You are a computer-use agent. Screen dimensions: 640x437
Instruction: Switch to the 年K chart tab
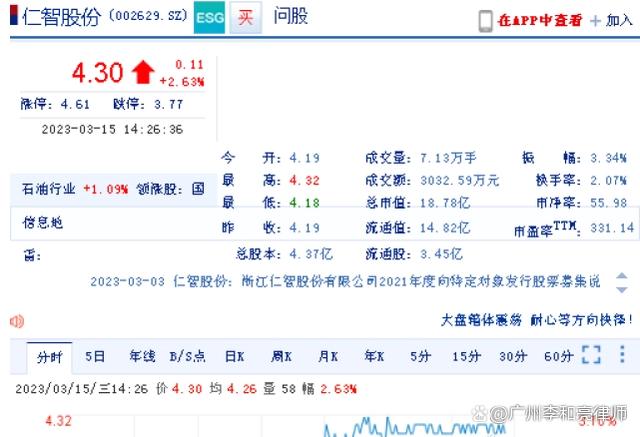[374, 357]
